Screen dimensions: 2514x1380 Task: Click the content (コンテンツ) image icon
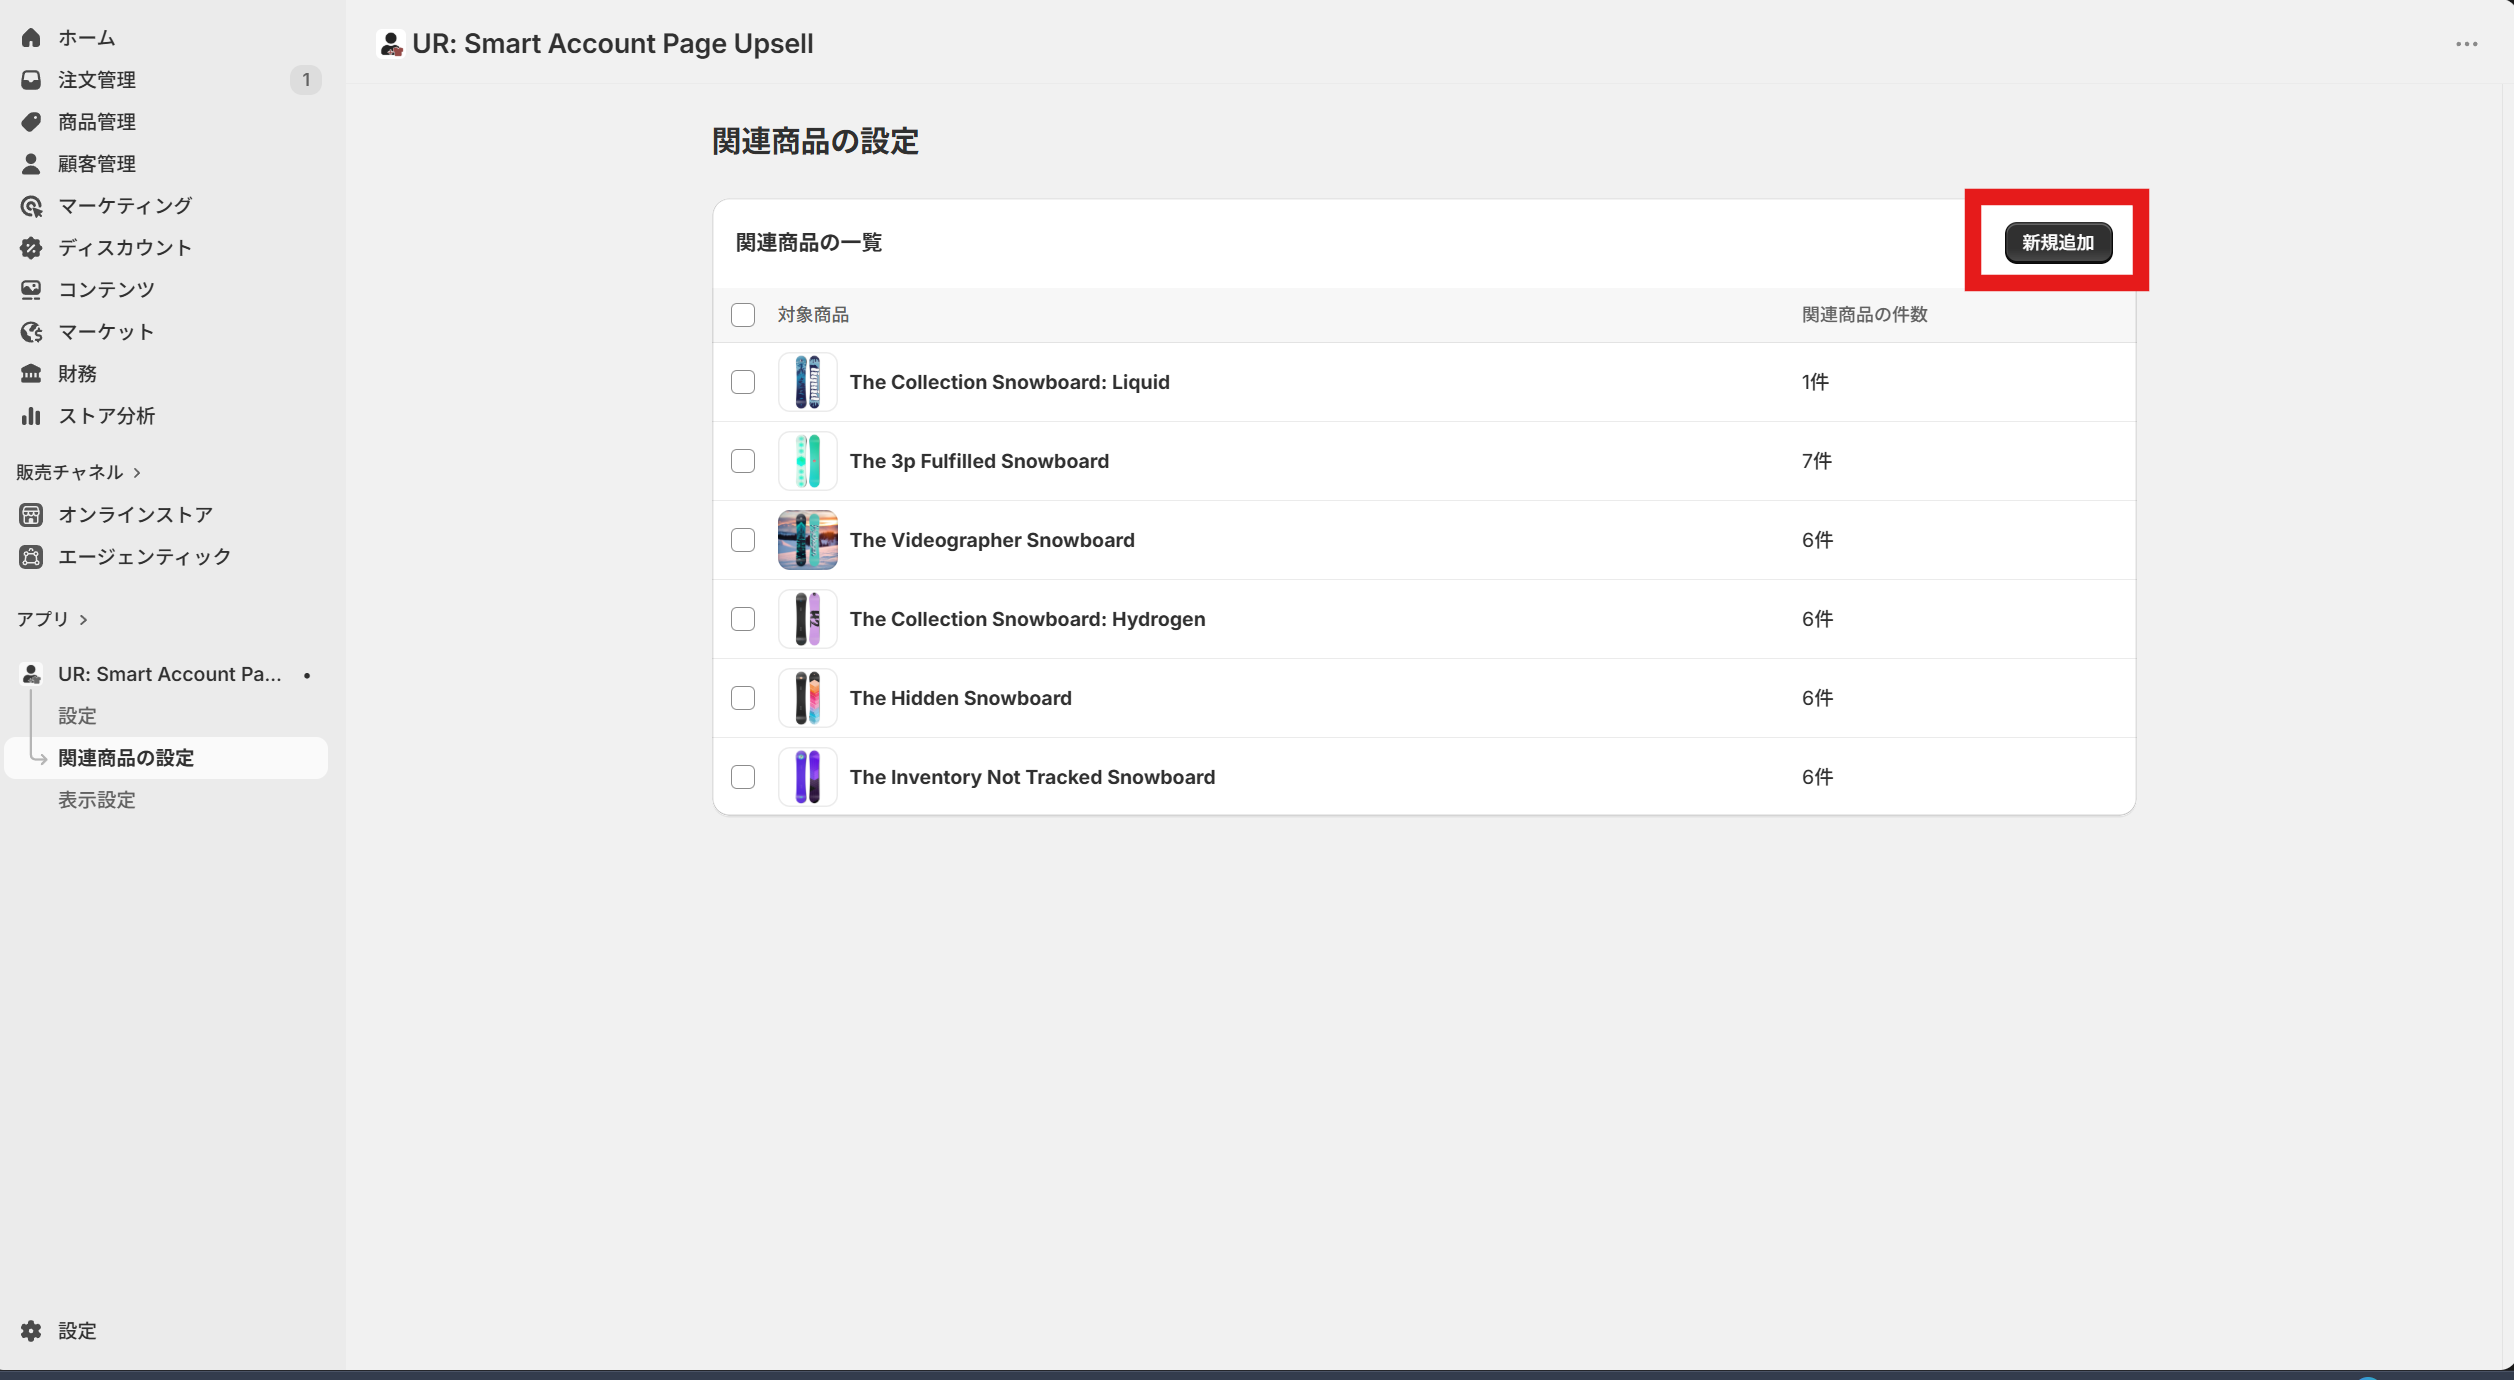pos(31,289)
